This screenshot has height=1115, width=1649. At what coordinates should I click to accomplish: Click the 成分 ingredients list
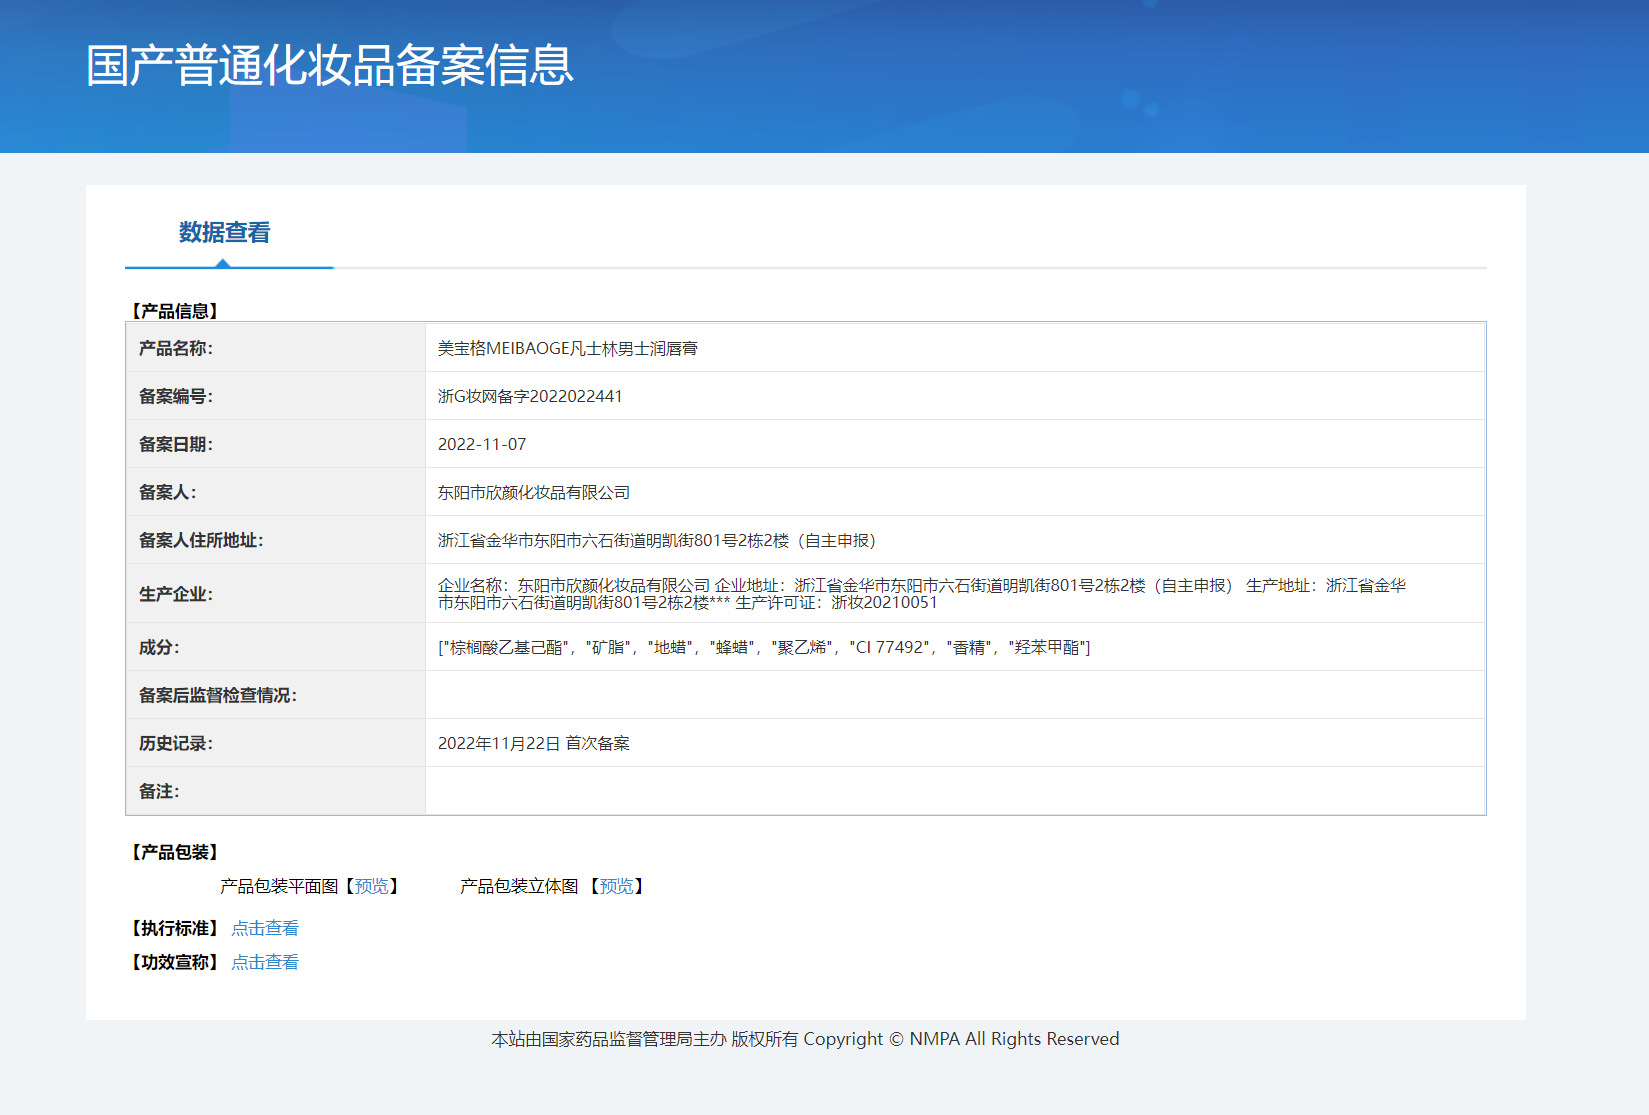point(764,647)
